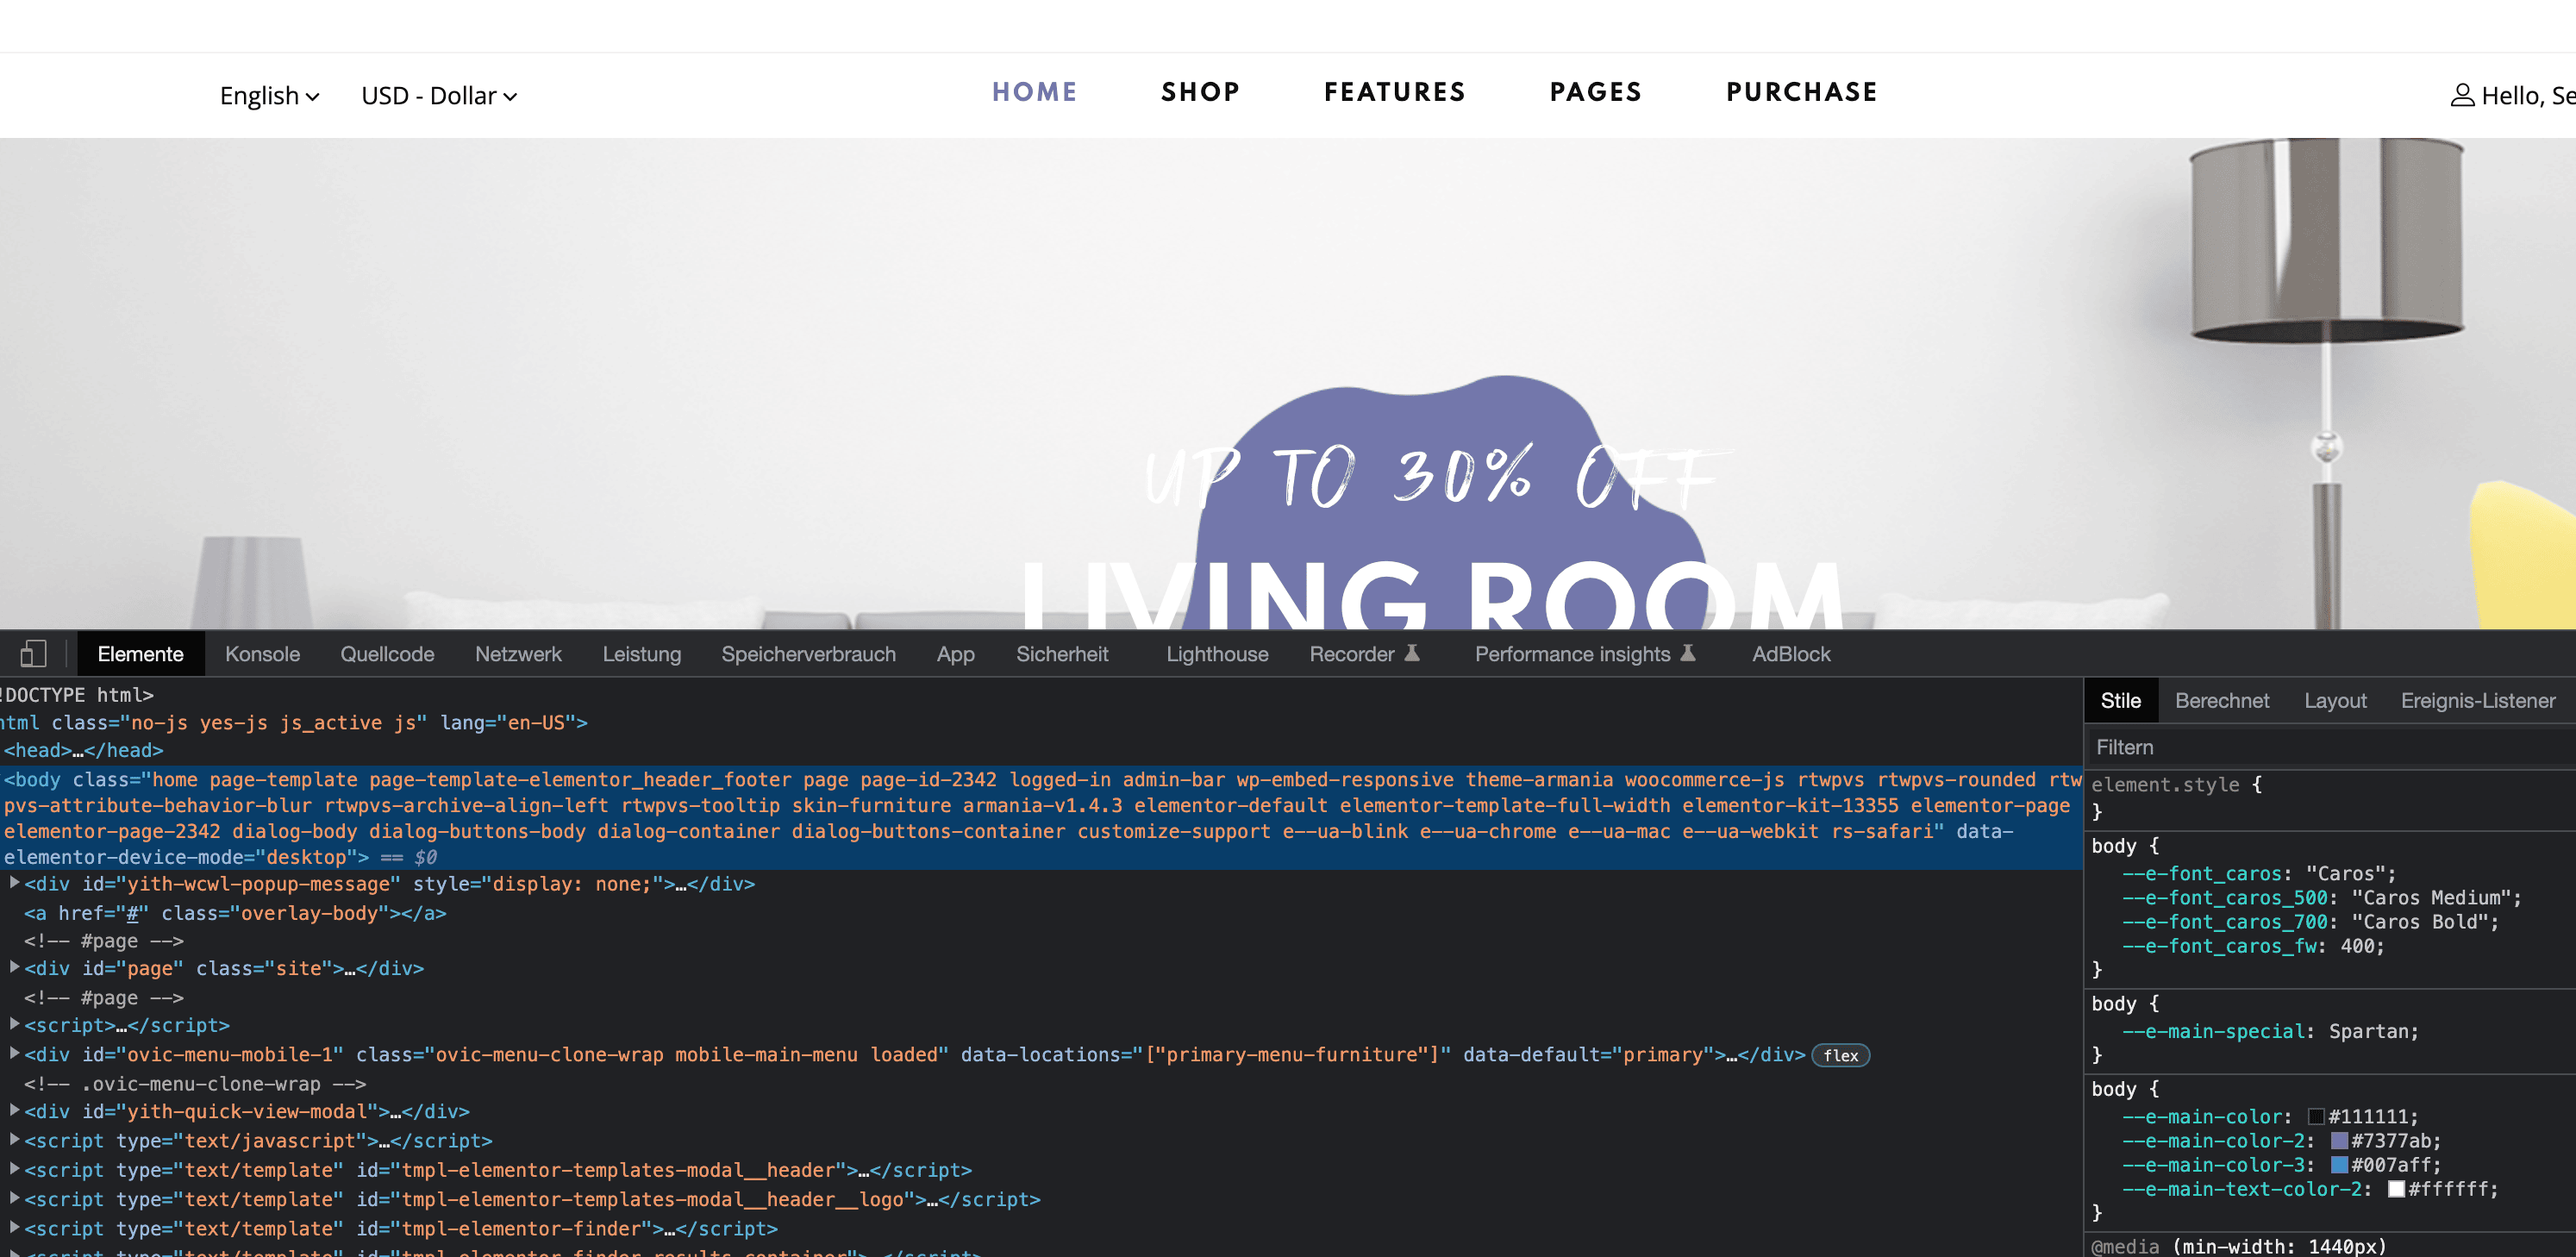Select the Stile sidebar tab
The width and height of the screenshot is (2576, 1257).
(2120, 700)
